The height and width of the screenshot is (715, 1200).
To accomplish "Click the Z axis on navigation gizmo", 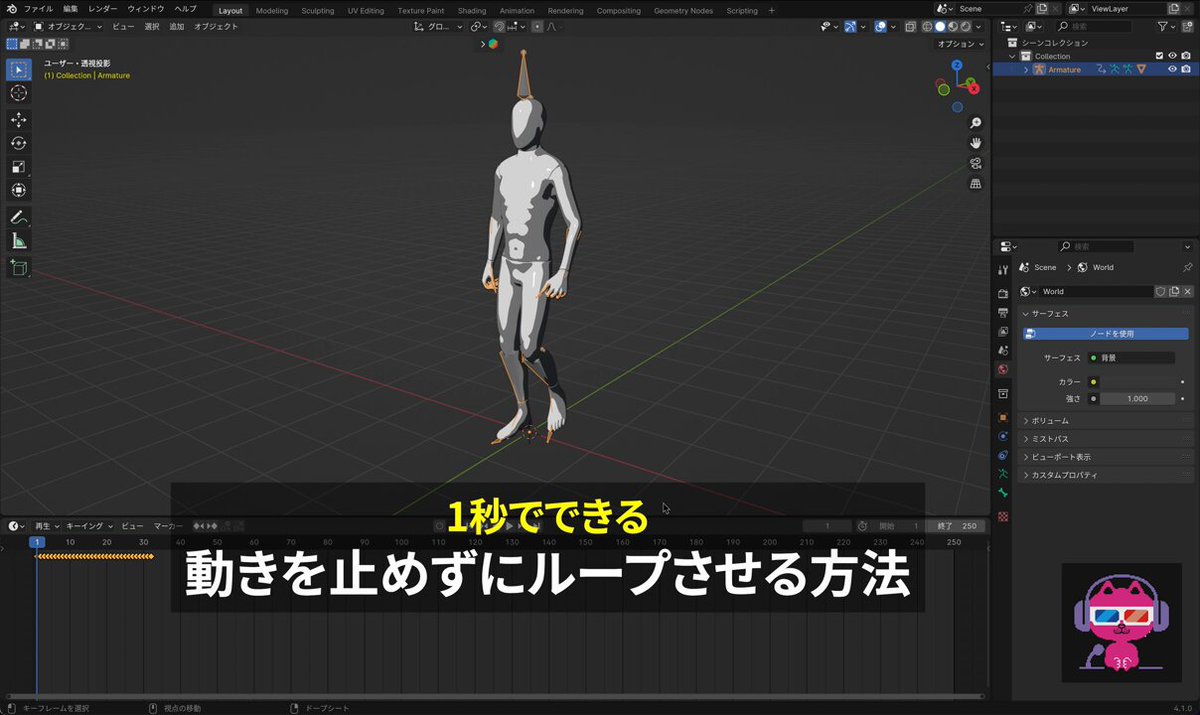I will tap(957, 65).
